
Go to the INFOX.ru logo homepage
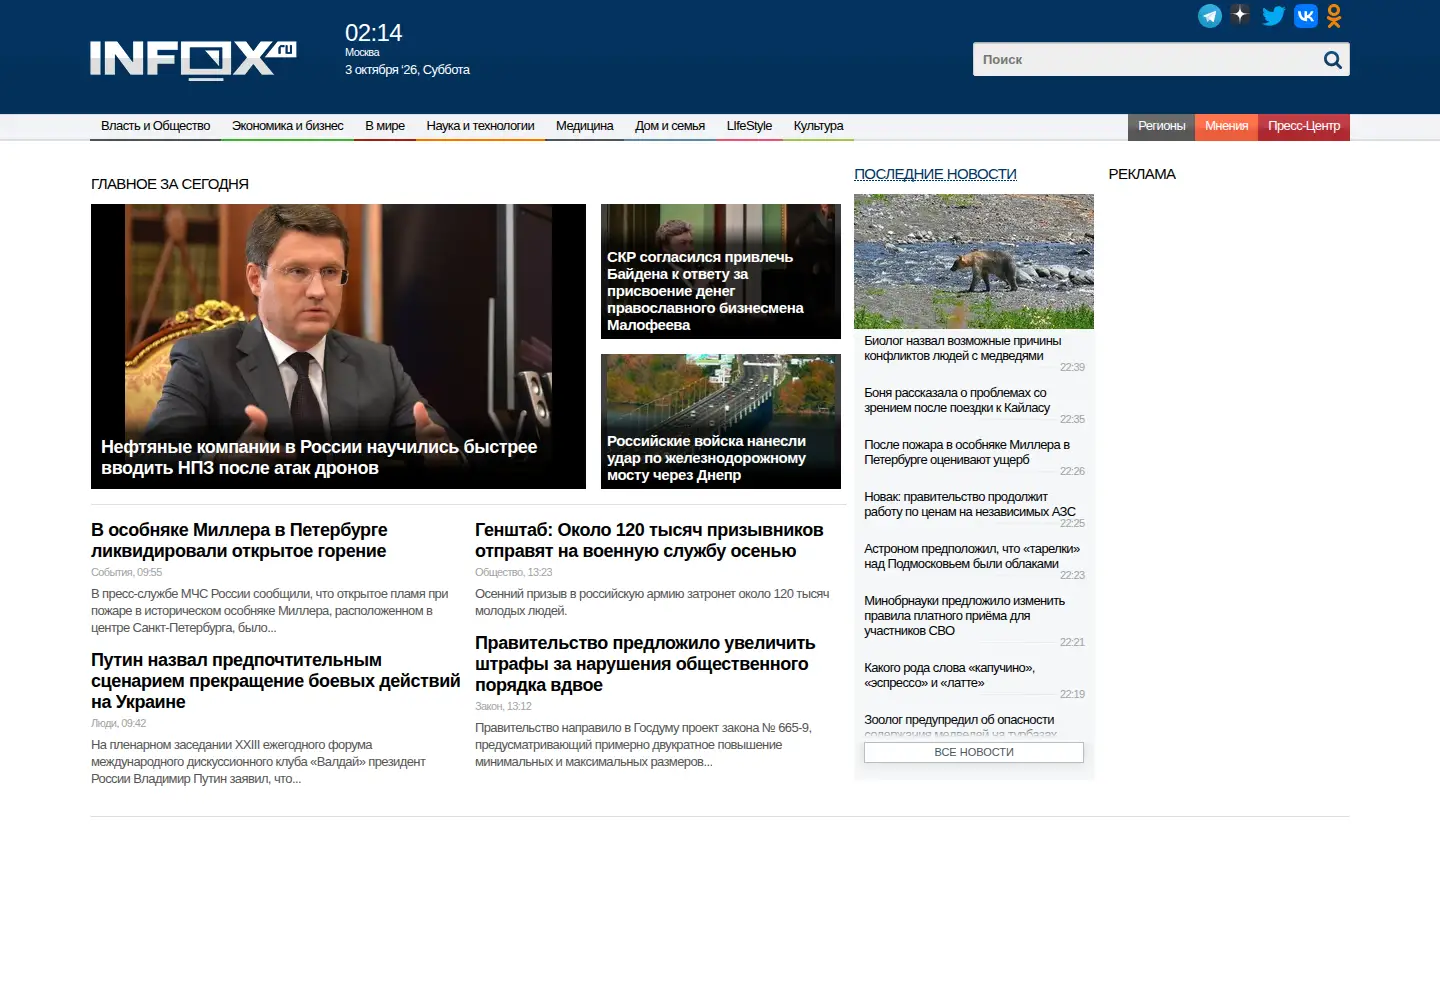coord(193,59)
